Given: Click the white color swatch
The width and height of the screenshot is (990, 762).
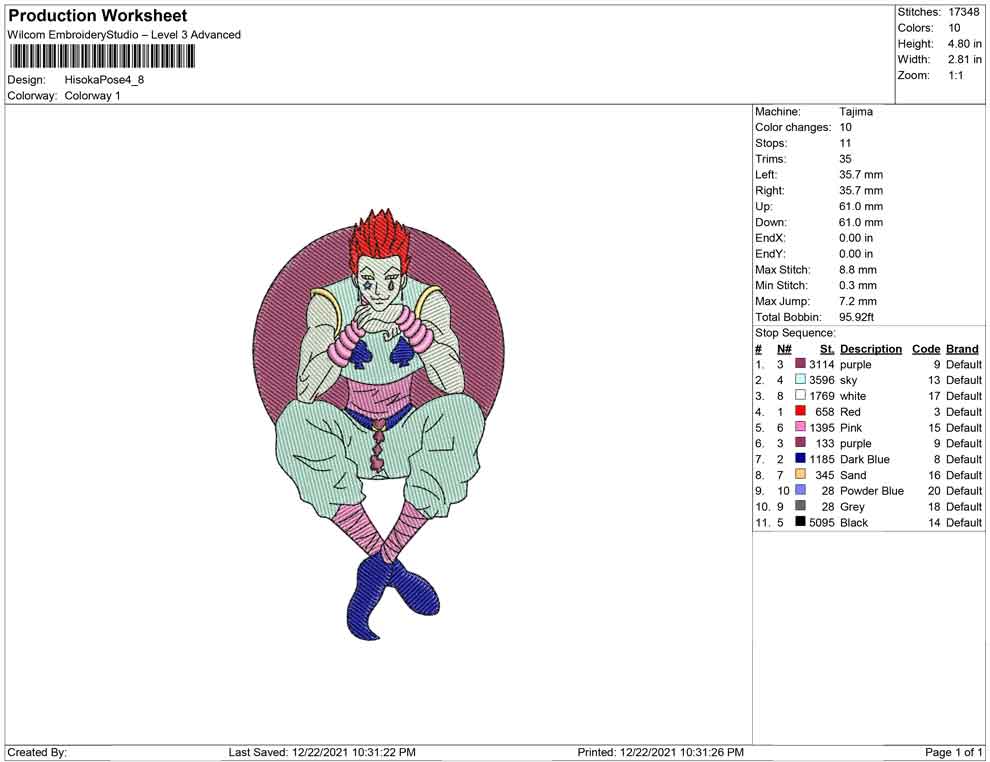Looking at the screenshot, I should (800, 395).
